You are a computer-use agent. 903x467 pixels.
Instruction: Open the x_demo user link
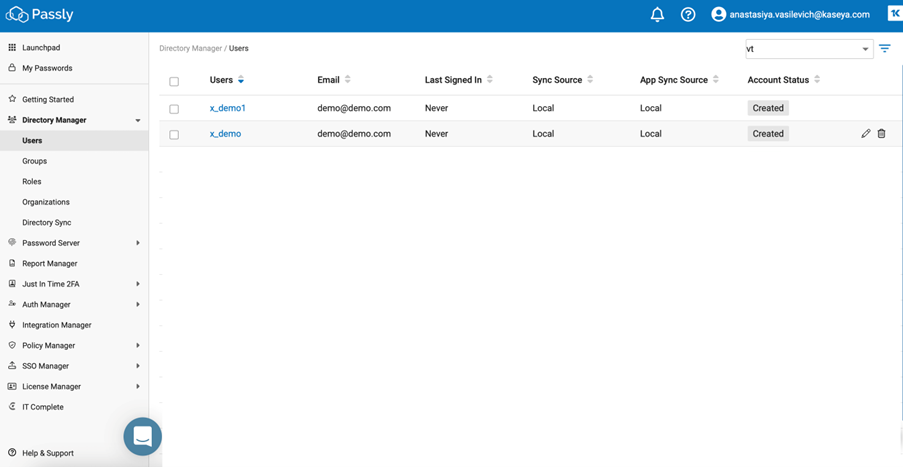click(x=225, y=134)
